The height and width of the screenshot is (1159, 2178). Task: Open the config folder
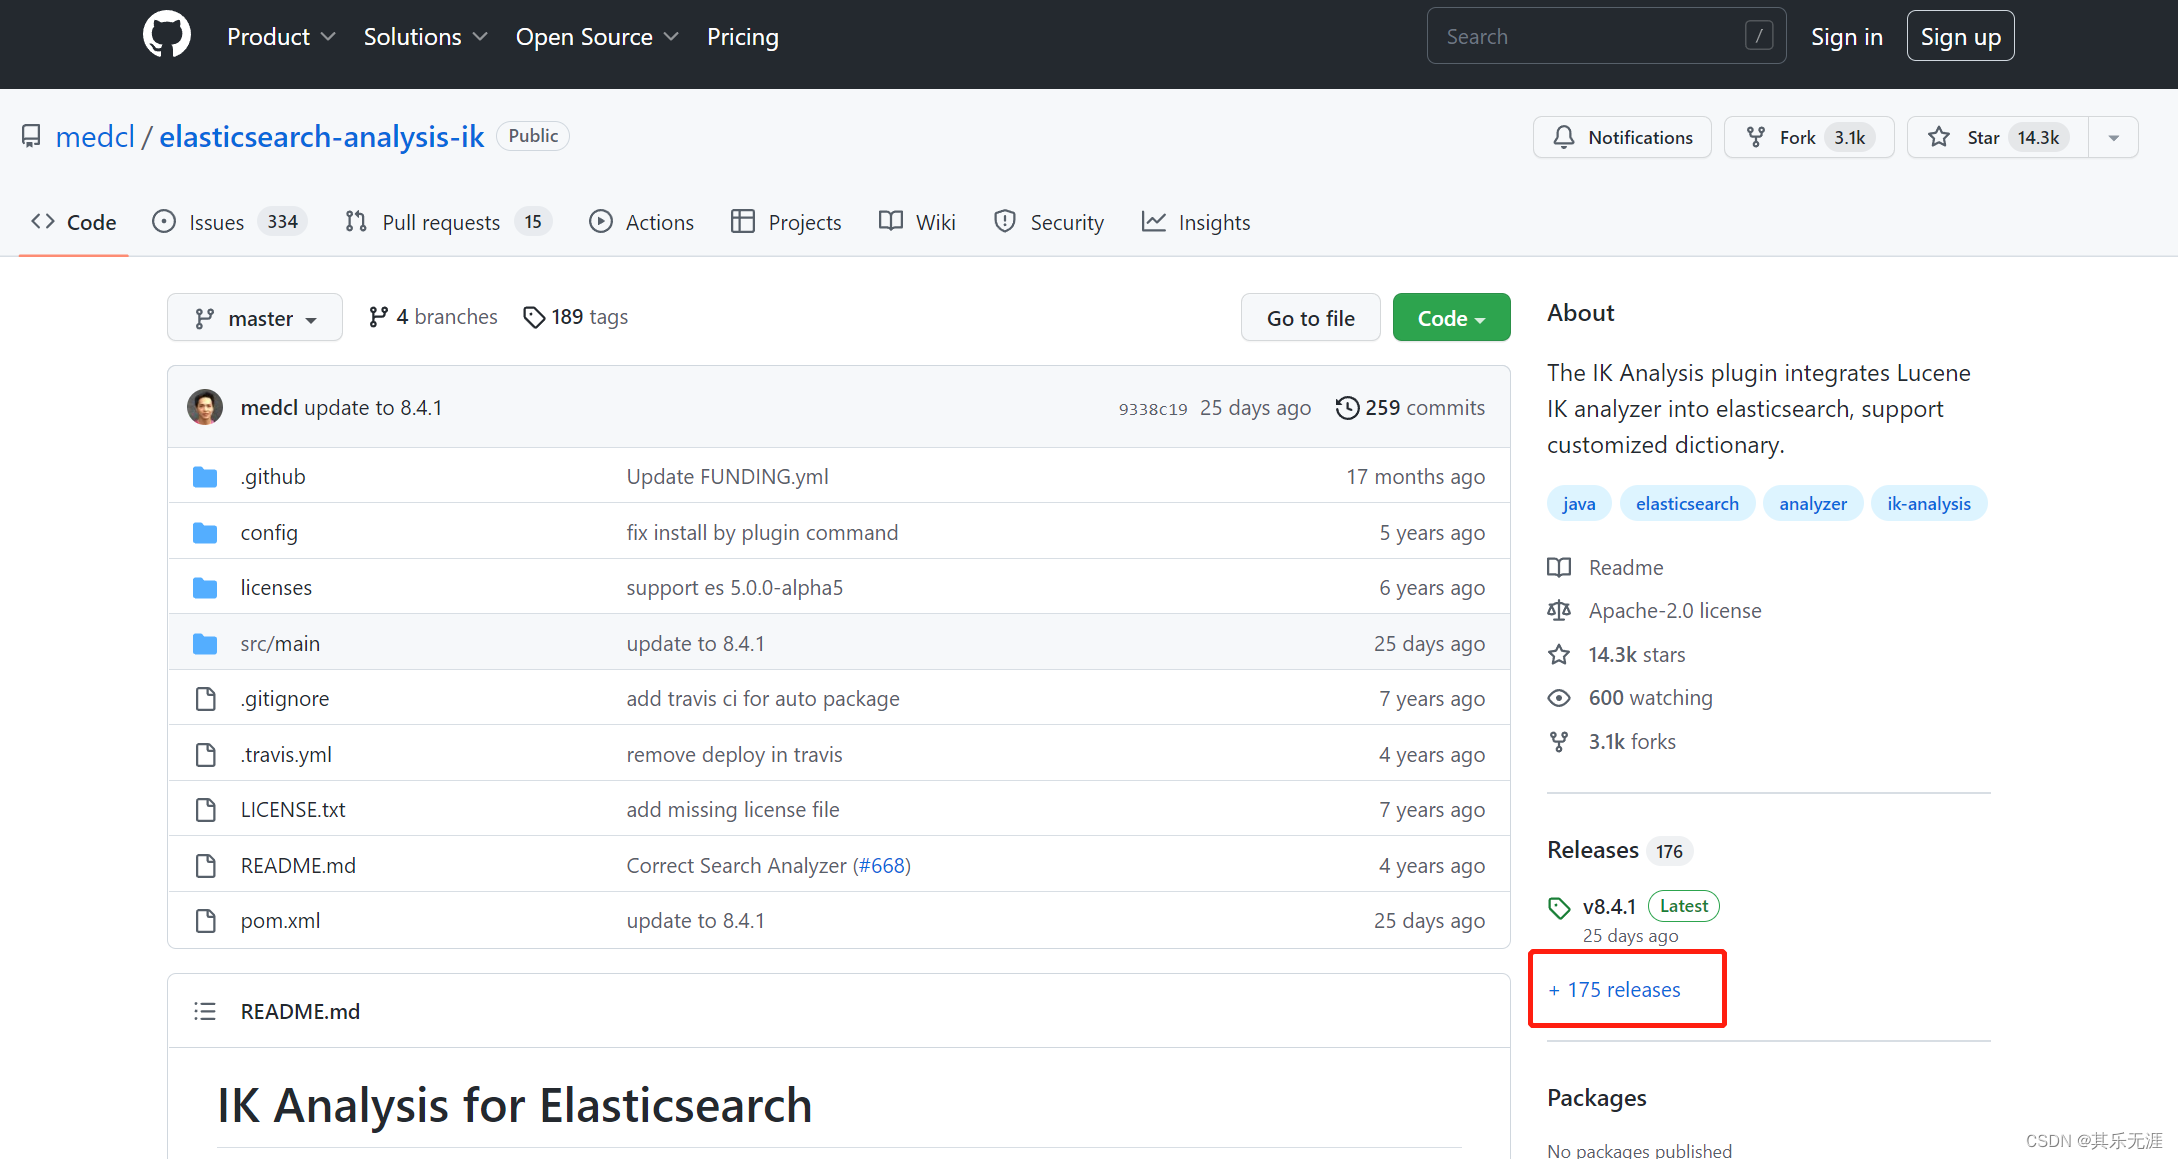(269, 533)
